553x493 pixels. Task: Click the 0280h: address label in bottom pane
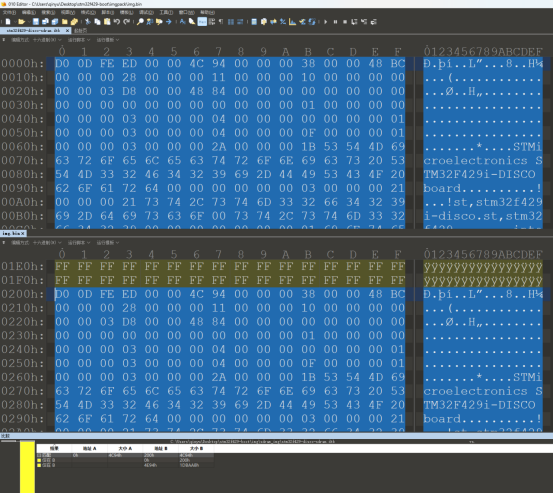point(23,405)
